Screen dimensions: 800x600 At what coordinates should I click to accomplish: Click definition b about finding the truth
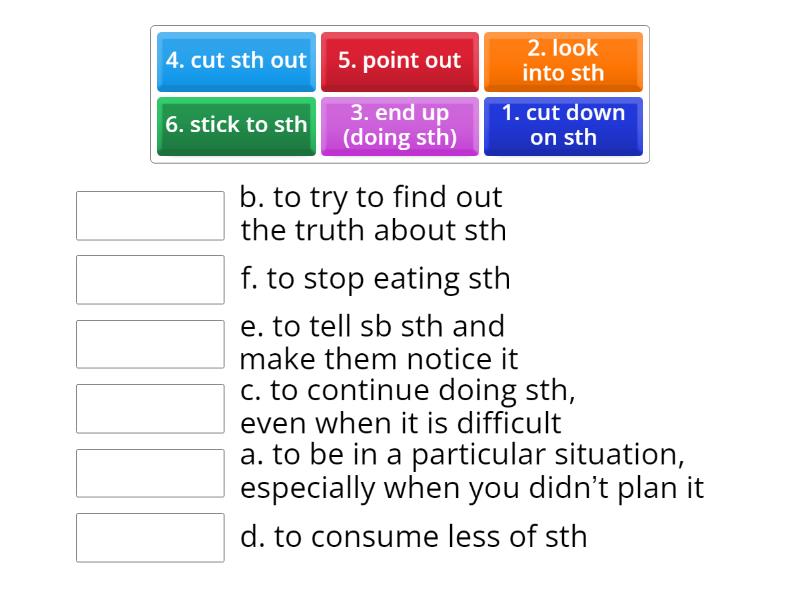373,213
